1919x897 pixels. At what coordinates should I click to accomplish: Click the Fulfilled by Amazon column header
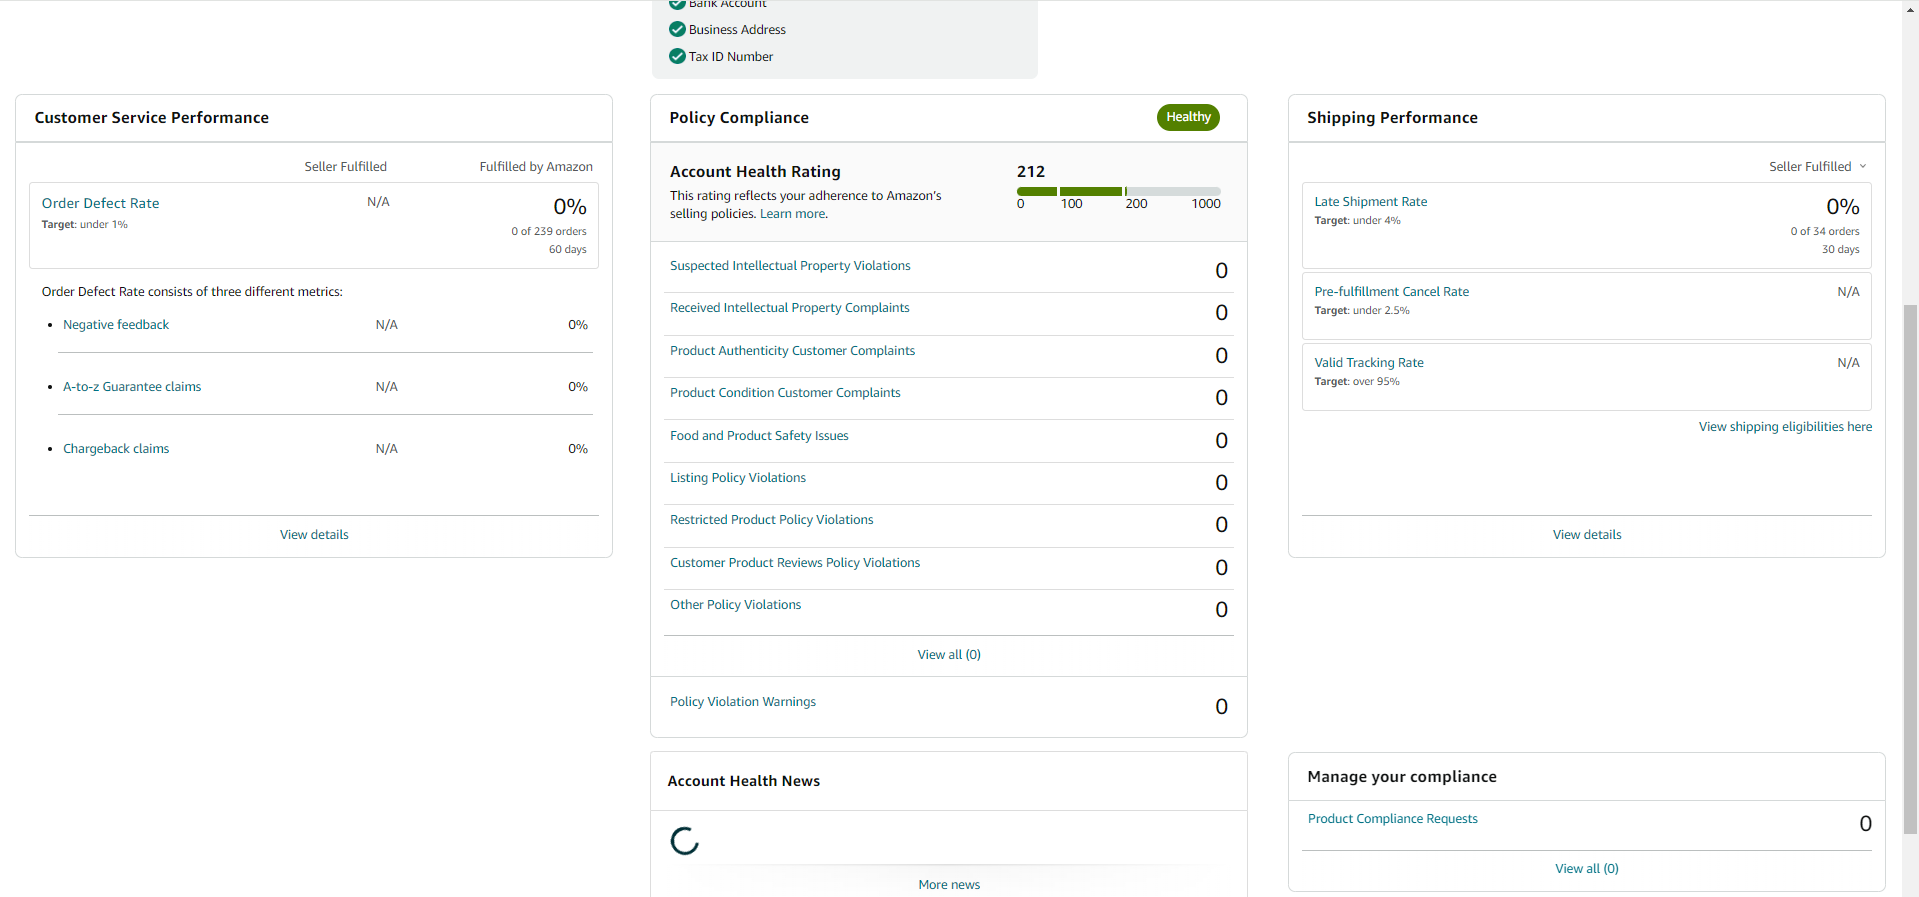[x=535, y=167]
